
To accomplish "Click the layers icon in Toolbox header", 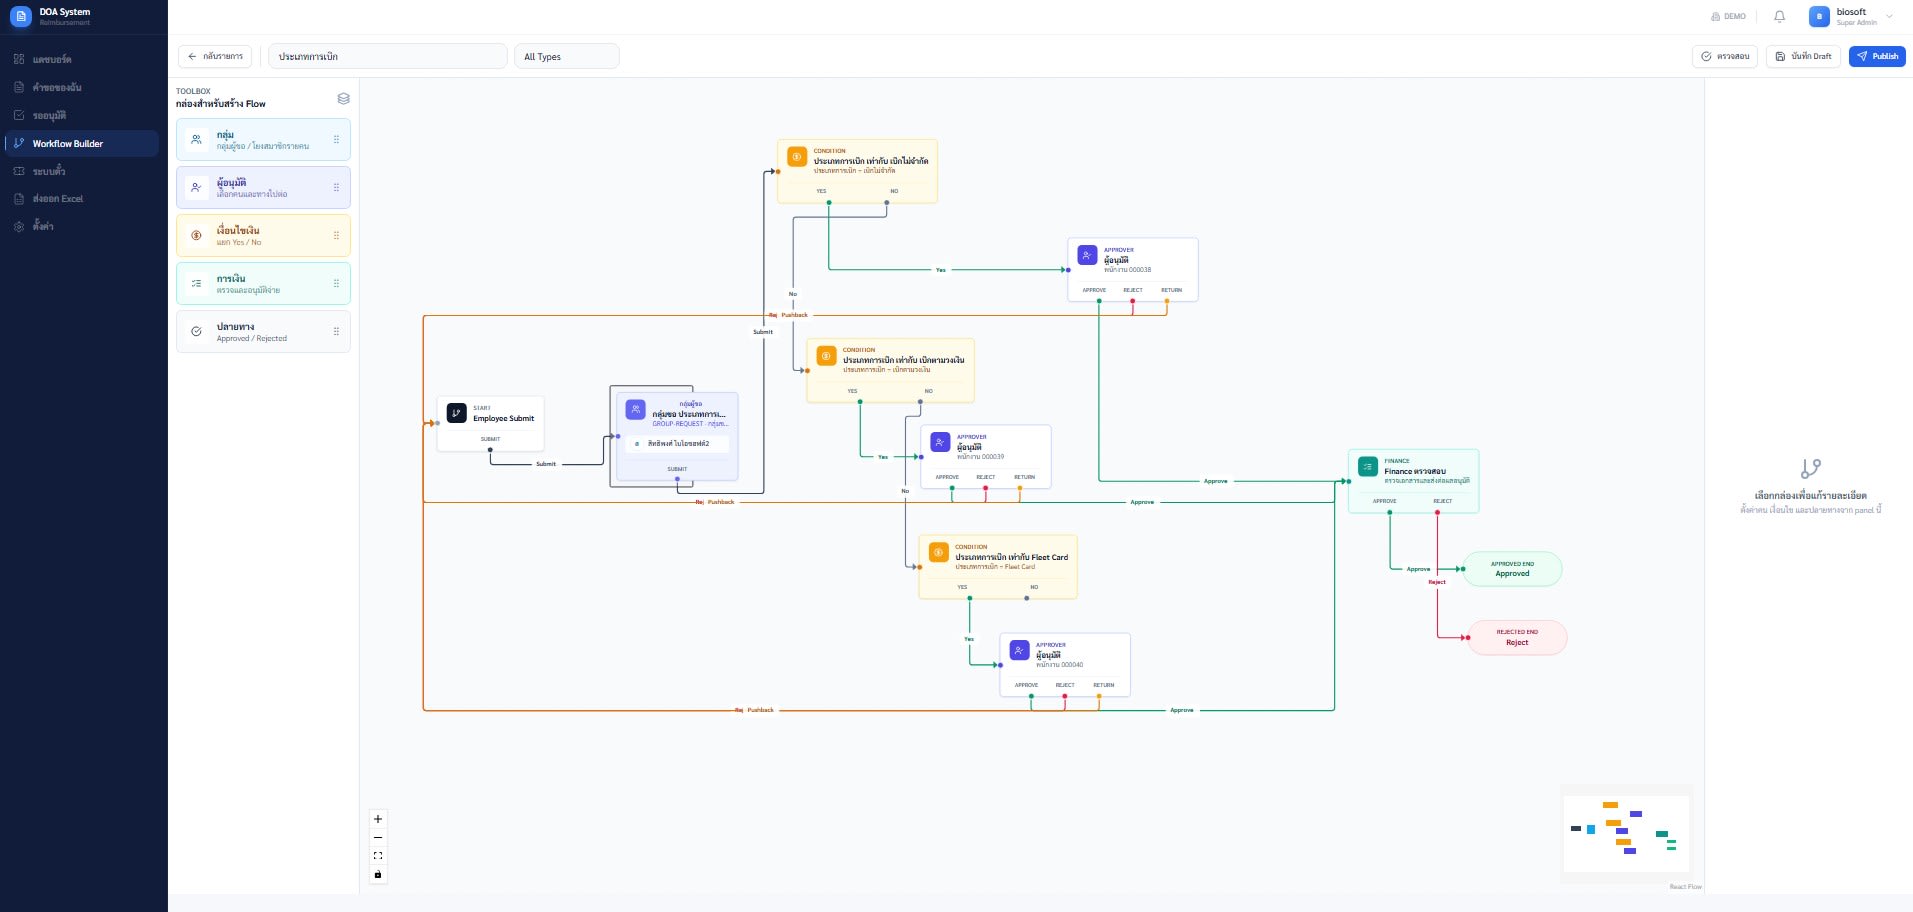I will tap(343, 98).
